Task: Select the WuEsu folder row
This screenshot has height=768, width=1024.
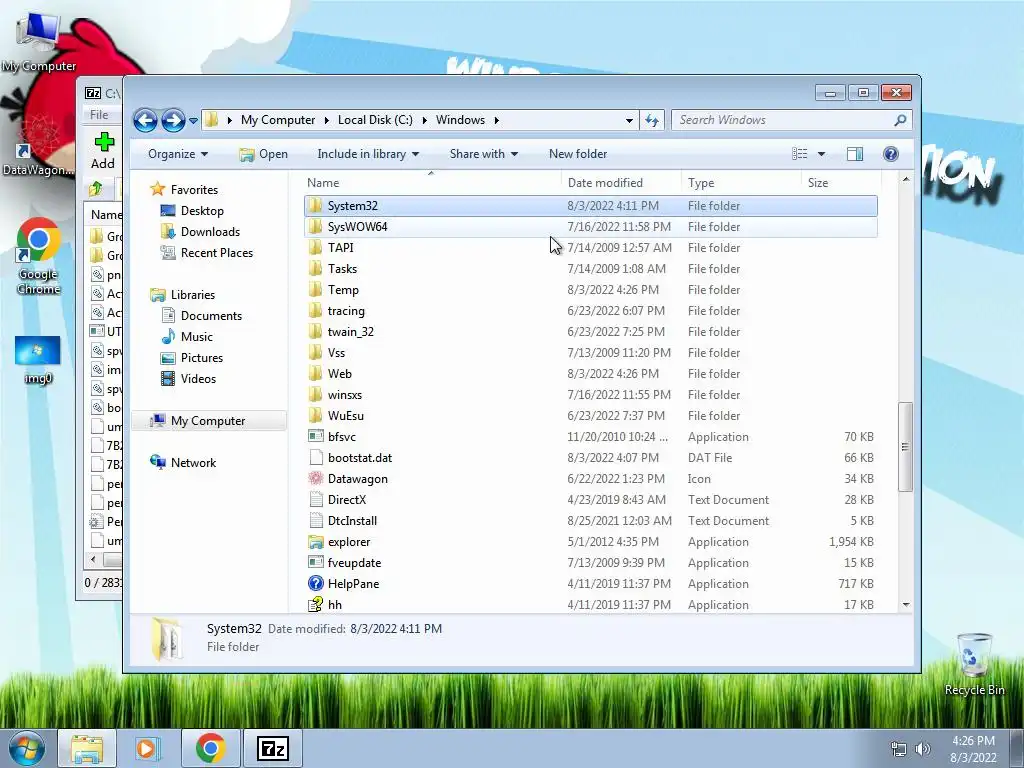Action: [591, 416]
